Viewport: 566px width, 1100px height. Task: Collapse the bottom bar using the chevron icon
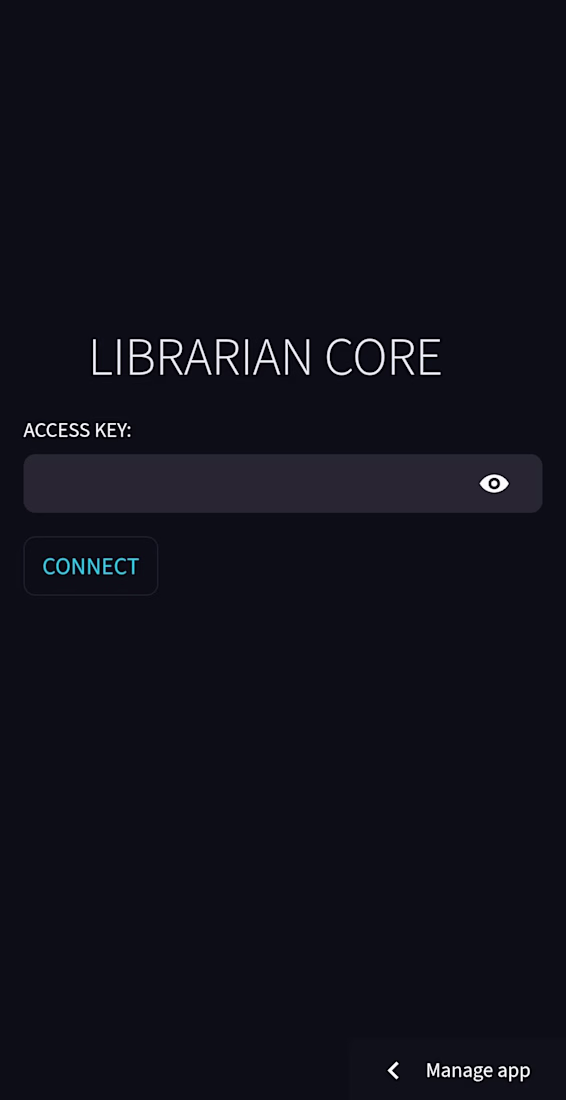393,1070
